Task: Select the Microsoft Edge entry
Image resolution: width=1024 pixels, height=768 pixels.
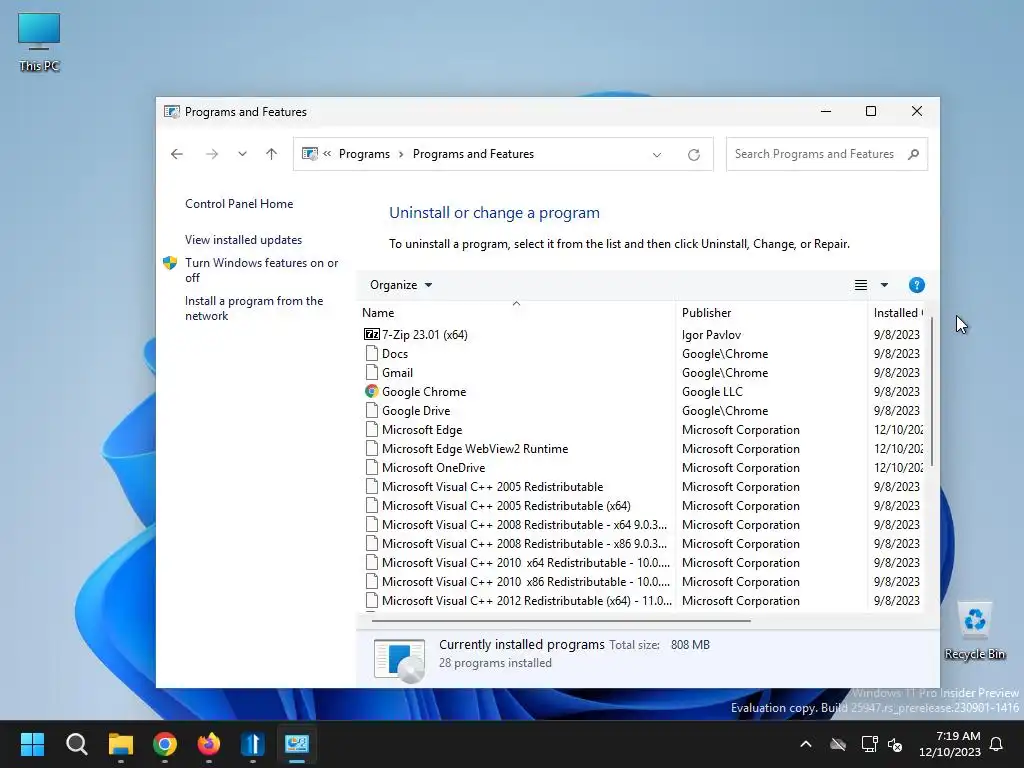Action: point(422,430)
